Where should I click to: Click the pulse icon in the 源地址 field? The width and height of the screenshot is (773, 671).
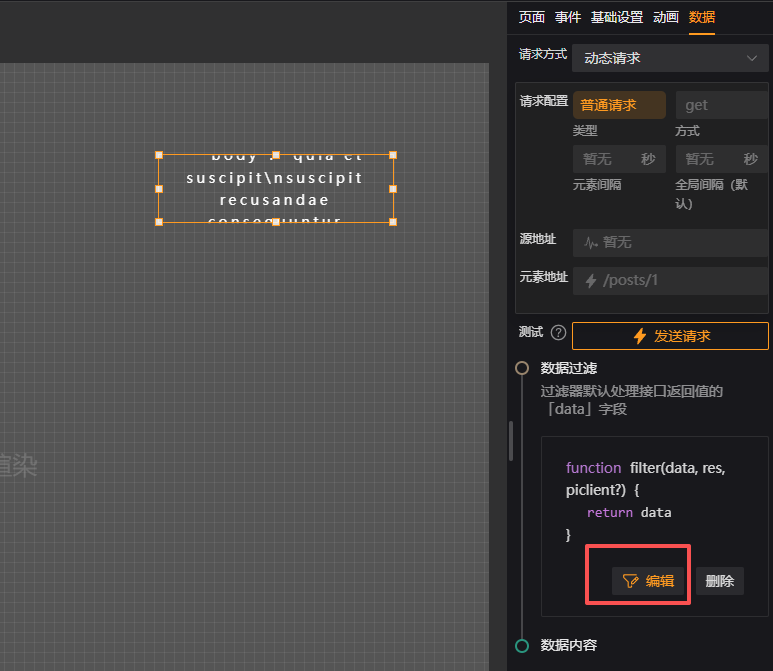pyautogui.click(x=591, y=243)
